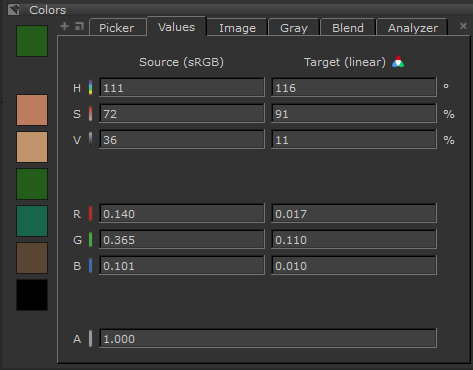This screenshot has height=370, width=473.
Task: Click the Colors panel icon in title bar
Action: (14, 10)
